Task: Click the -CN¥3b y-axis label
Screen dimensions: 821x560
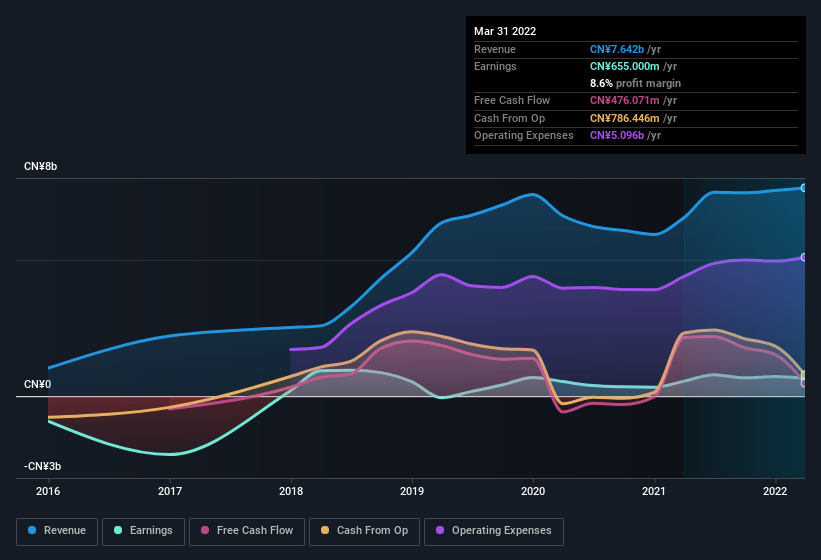Action: [x=42, y=466]
